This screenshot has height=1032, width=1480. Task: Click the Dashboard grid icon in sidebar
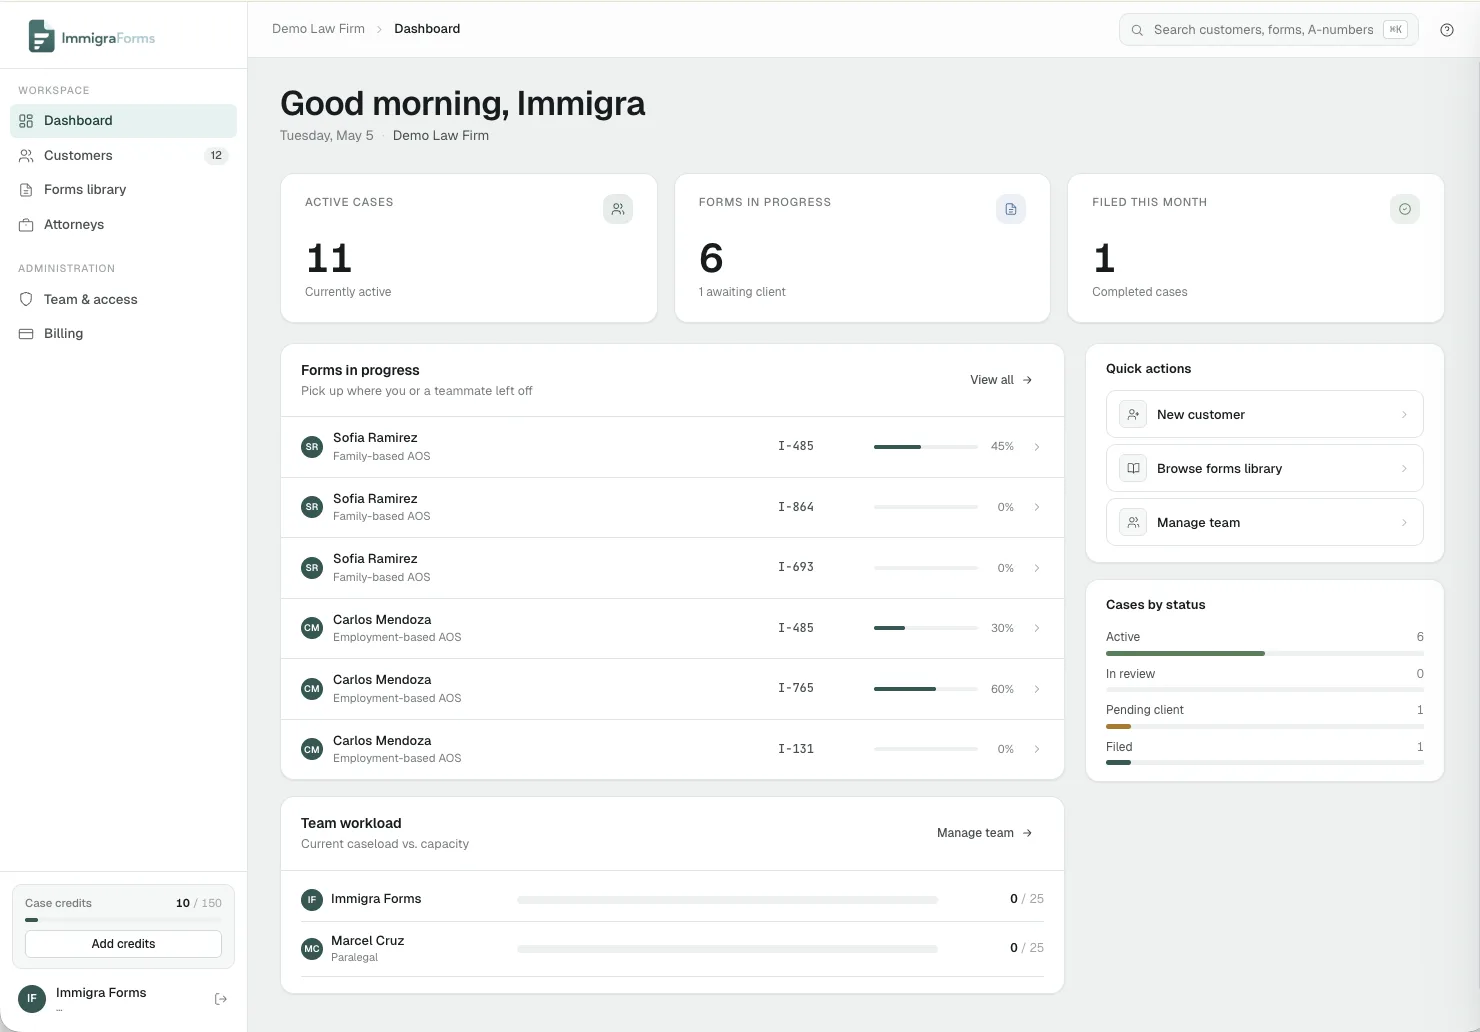point(26,121)
